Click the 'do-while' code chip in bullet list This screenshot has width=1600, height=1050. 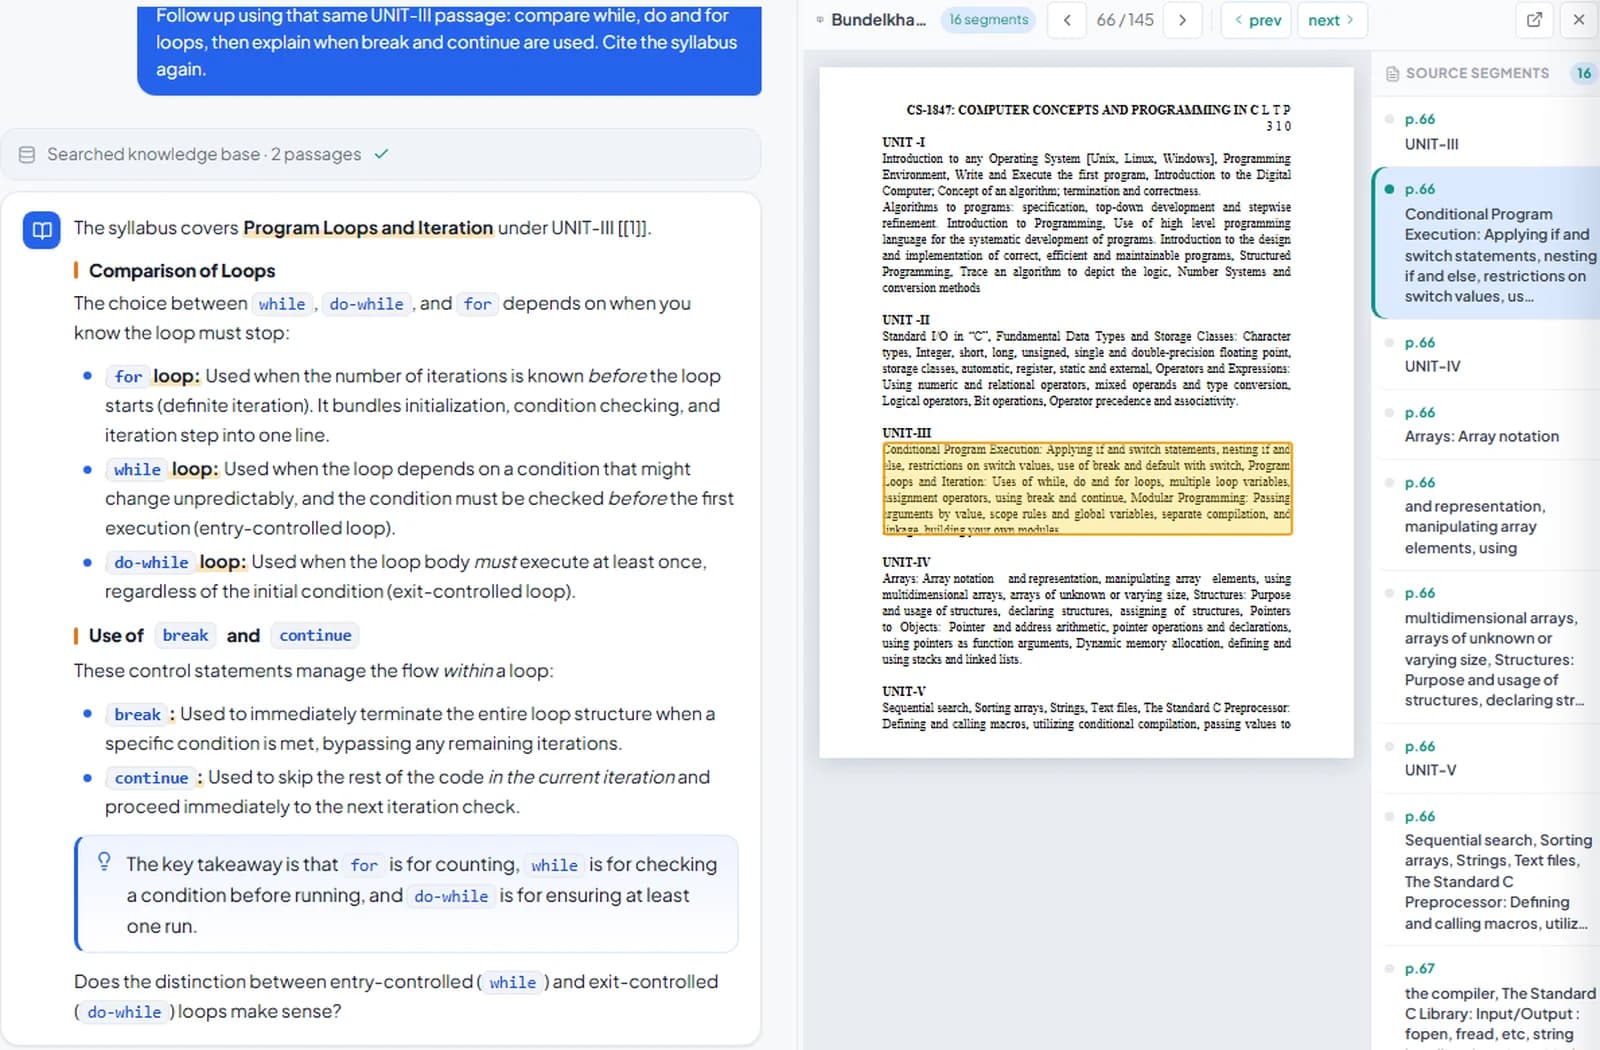pos(151,562)
